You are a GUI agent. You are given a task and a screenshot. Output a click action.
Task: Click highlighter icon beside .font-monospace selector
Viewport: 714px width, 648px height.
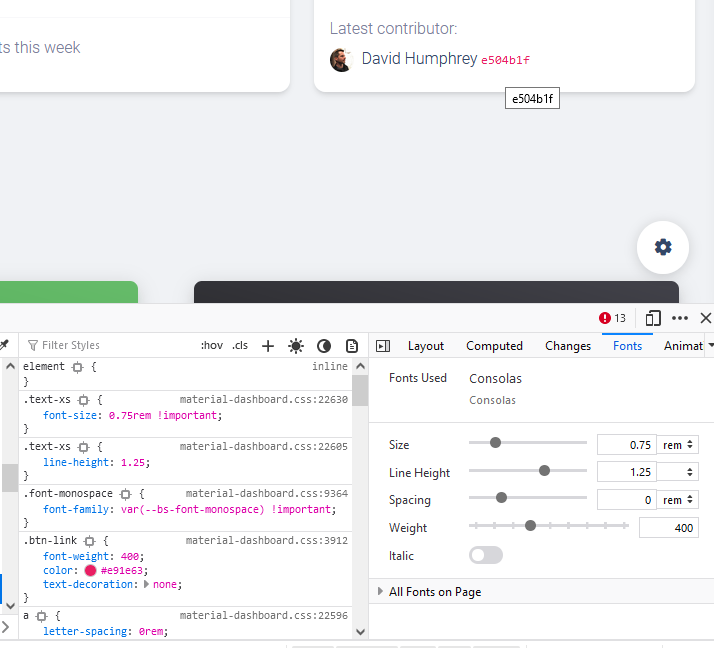[125, 494]
